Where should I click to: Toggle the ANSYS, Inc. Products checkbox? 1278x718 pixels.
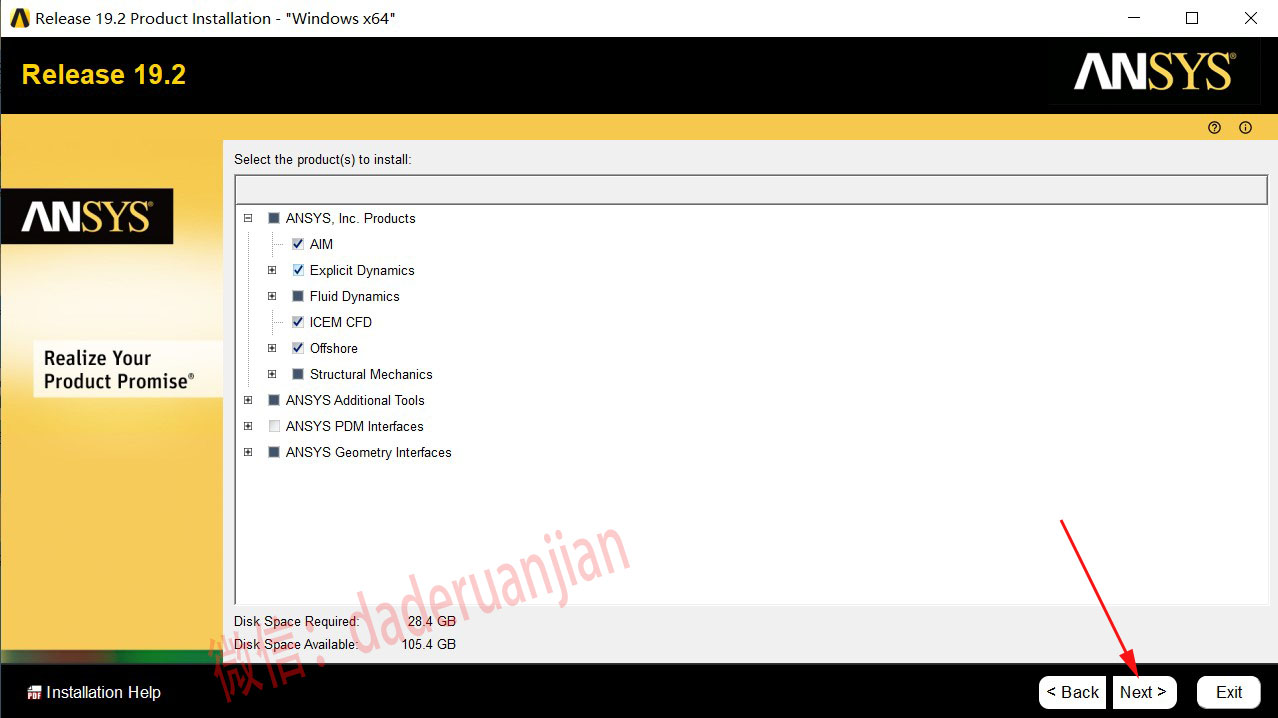(x=274, y=218)
